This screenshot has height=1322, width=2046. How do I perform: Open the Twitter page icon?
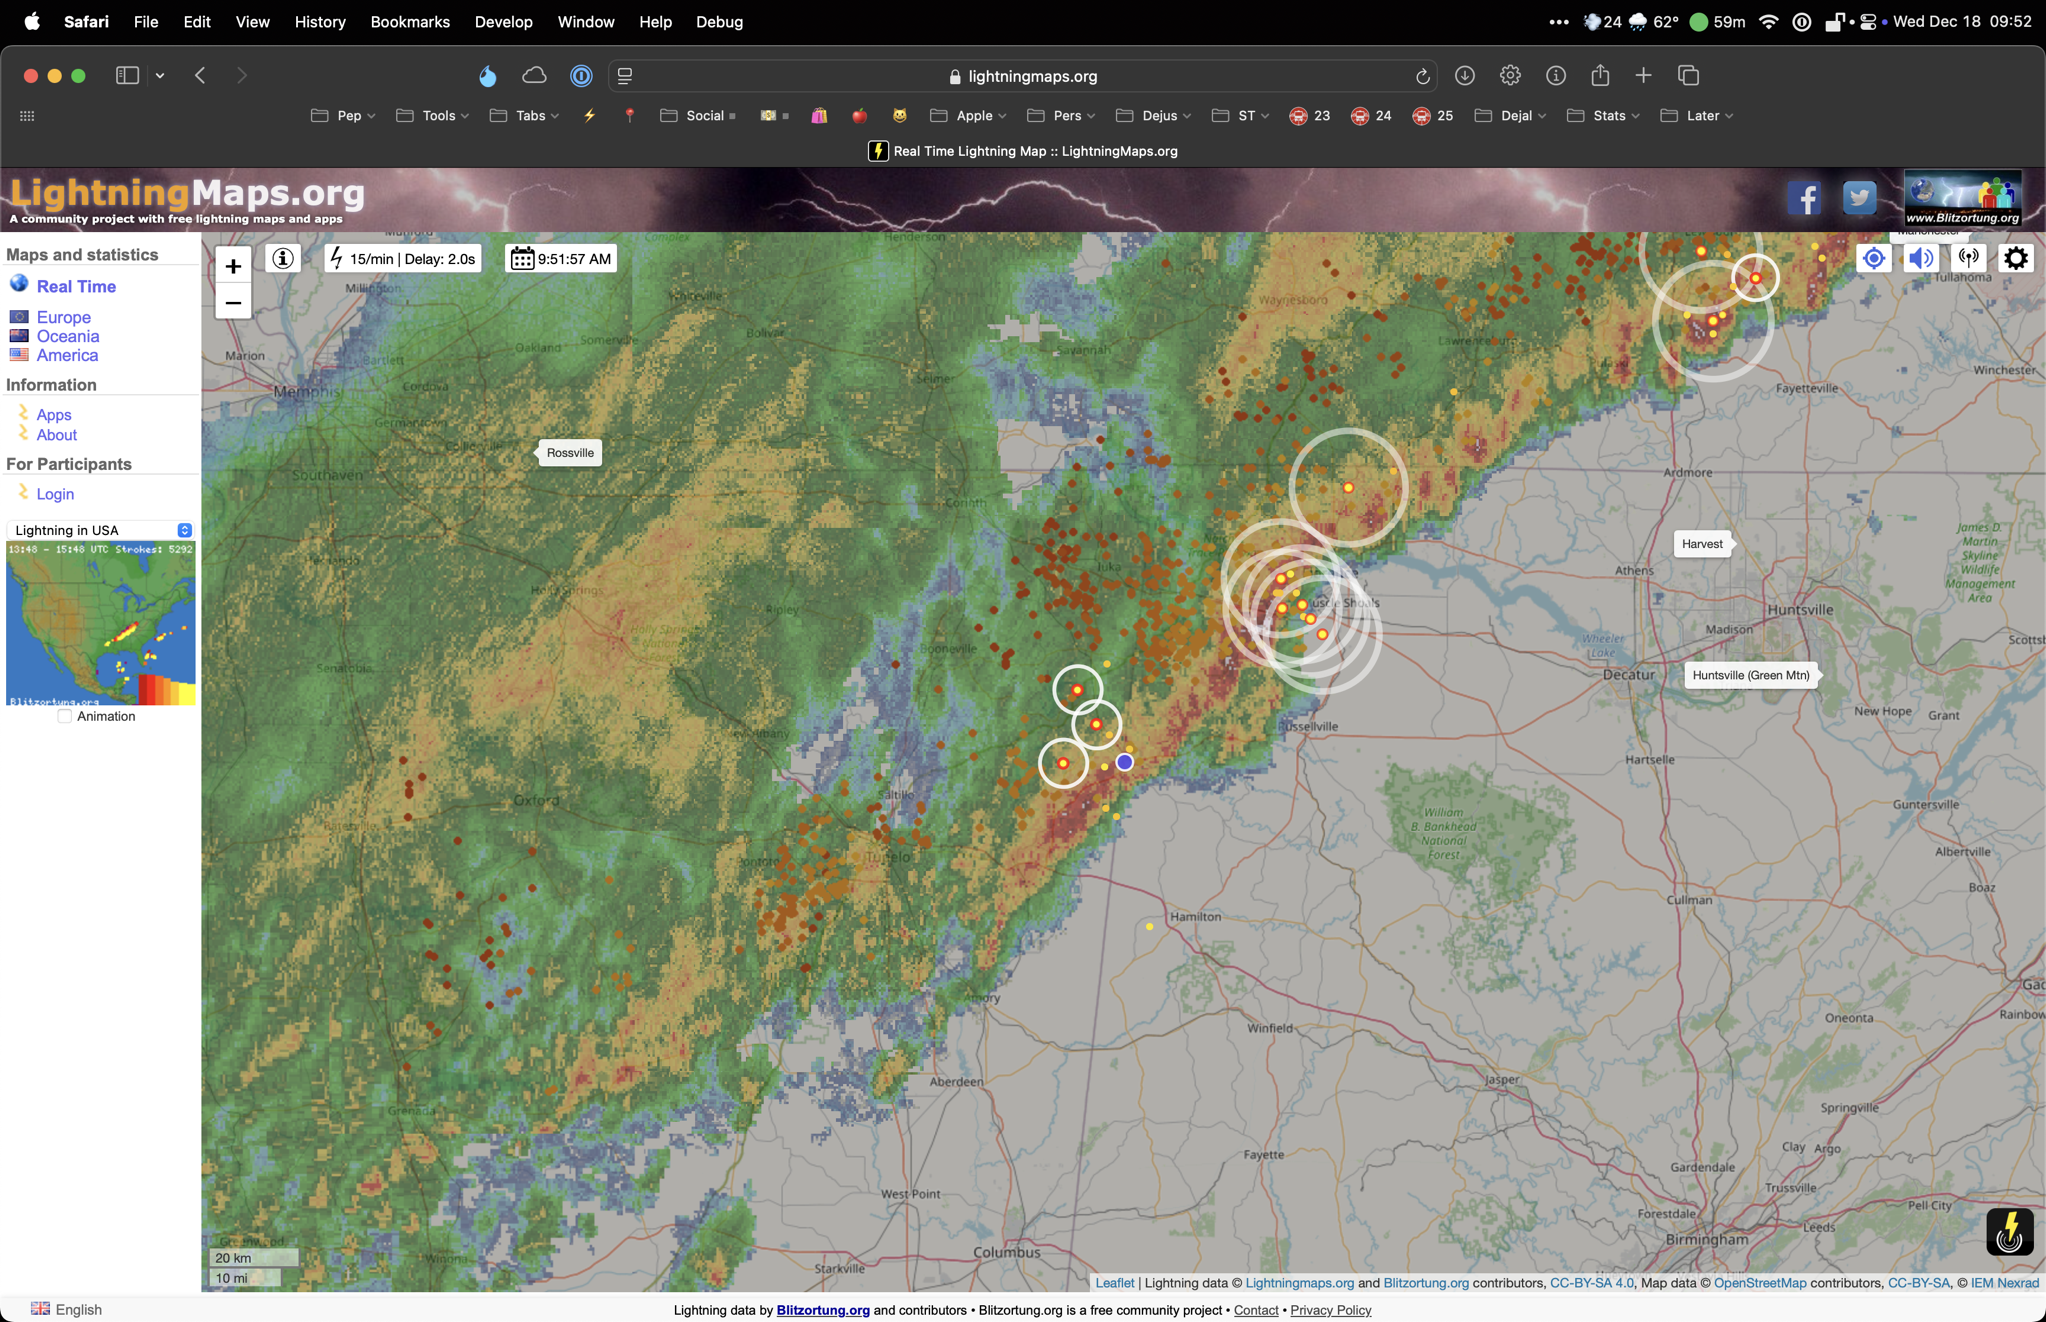click(1859, 198)
